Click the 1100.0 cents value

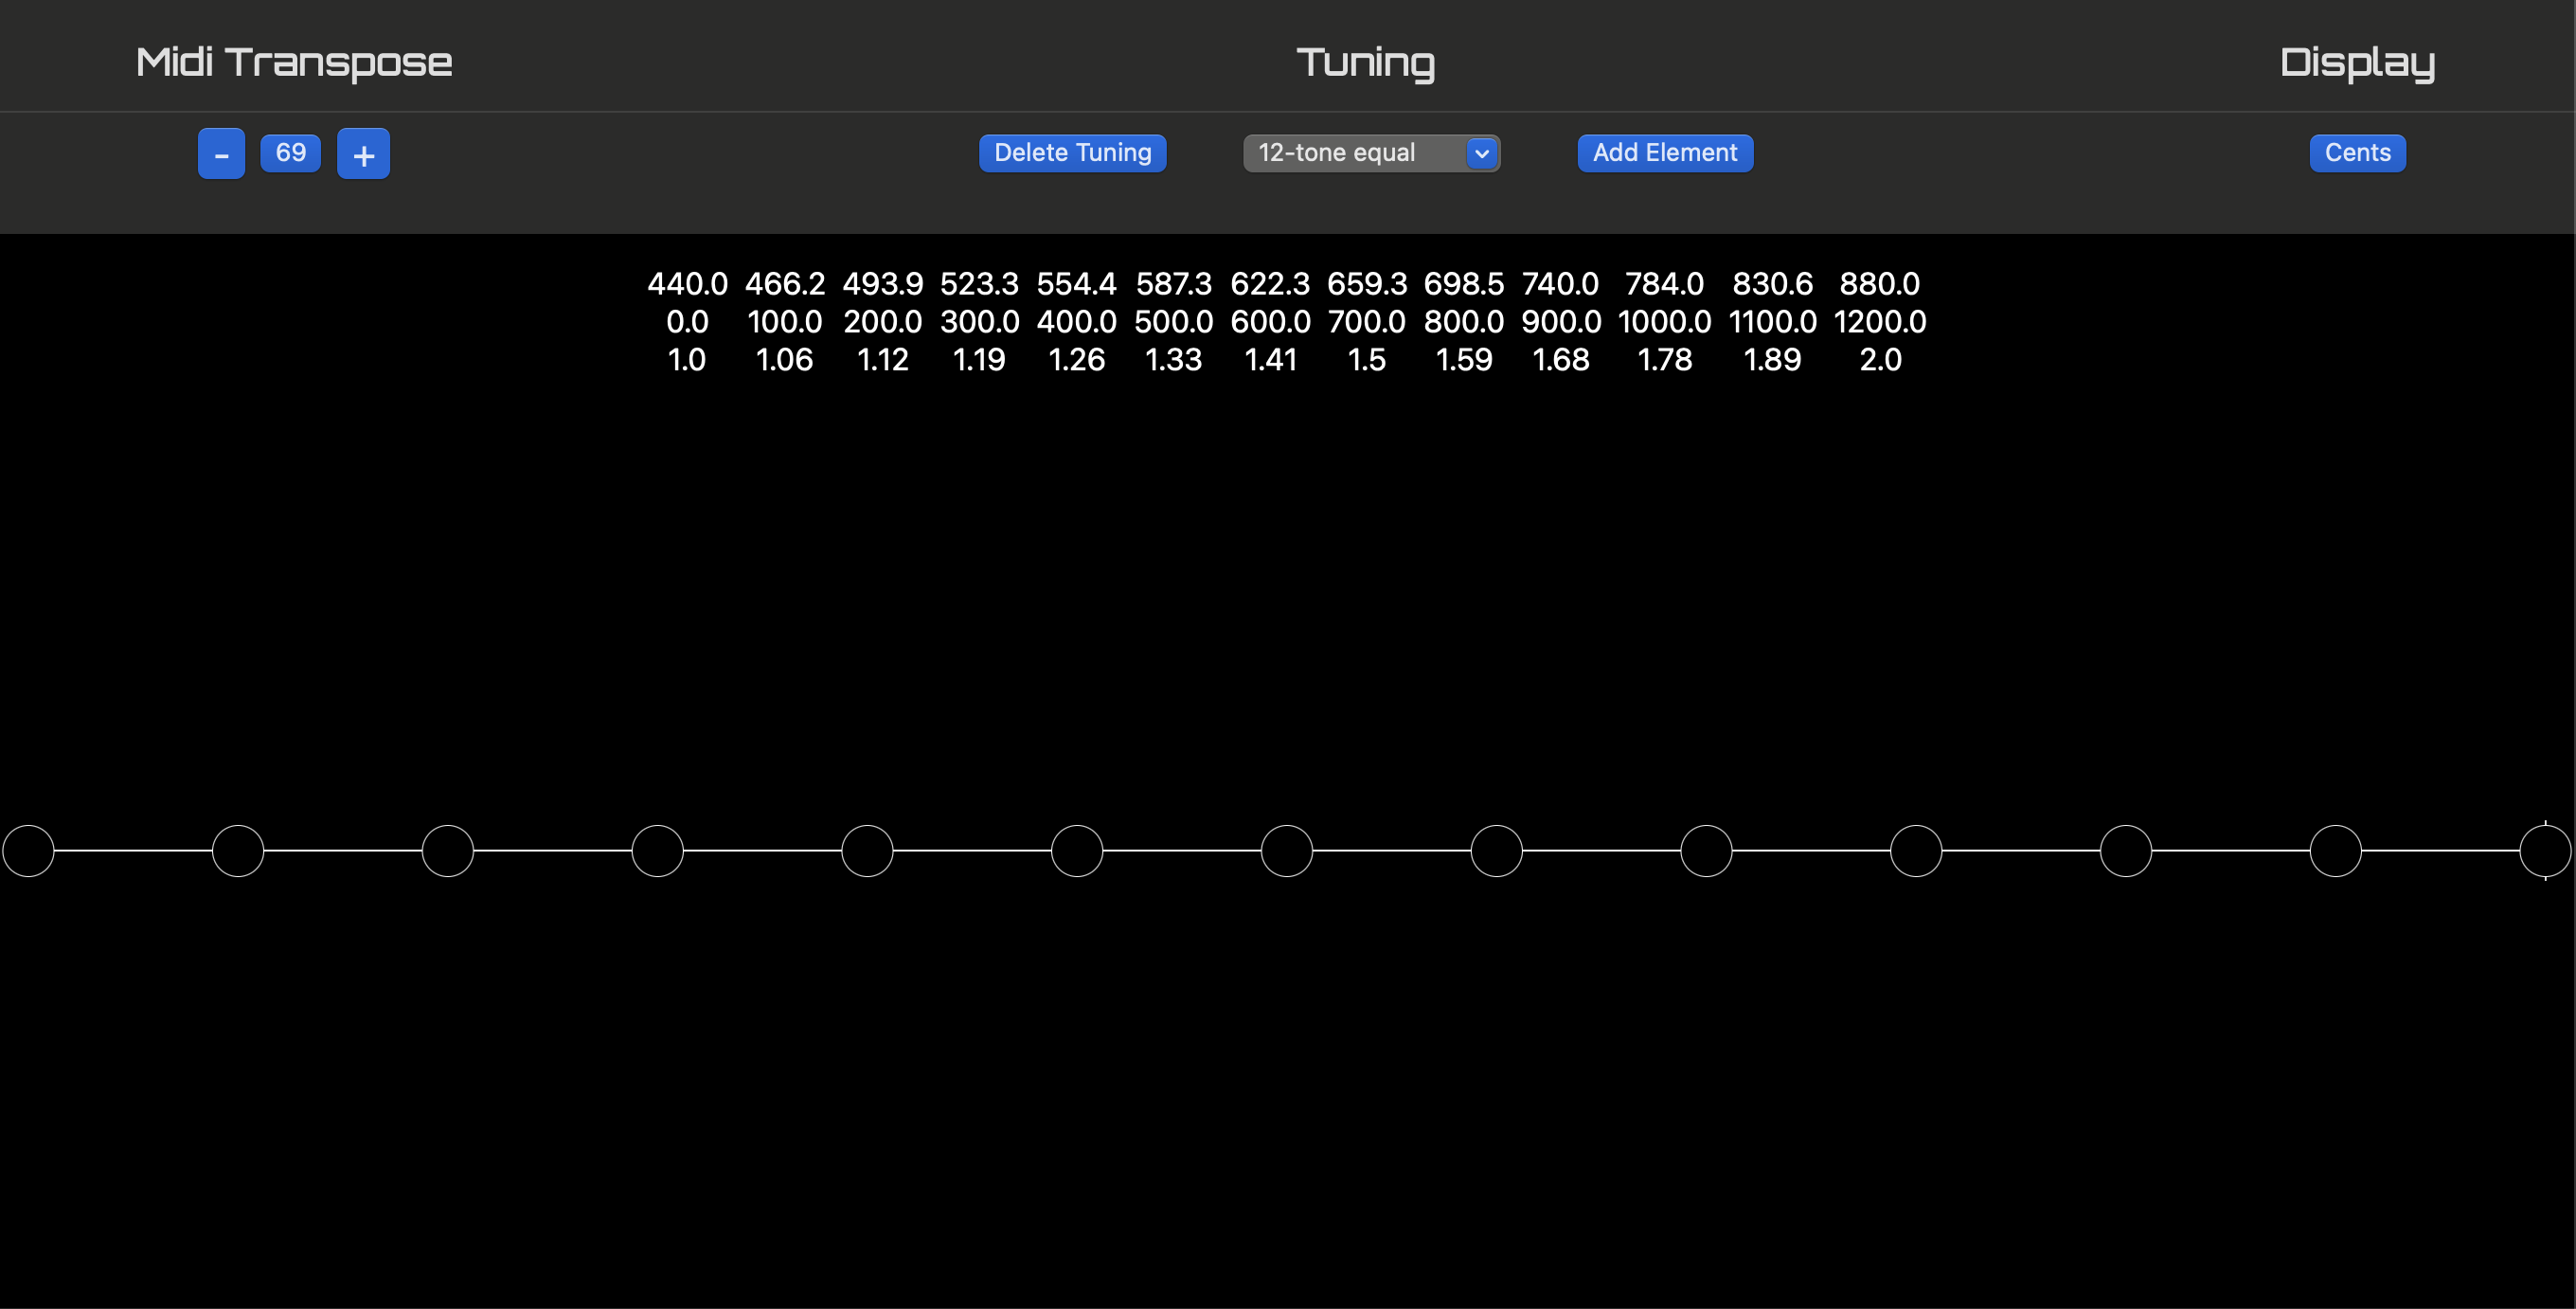pyautogui.click(x=1772, y=322)
